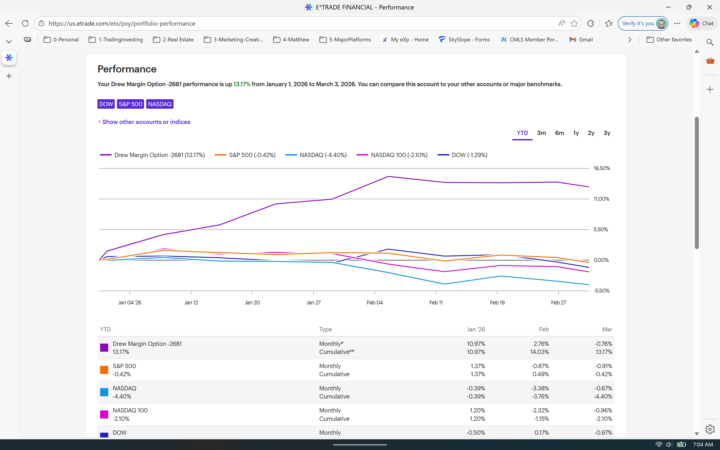The height and width of the screenshot is (450, 720).
Task: Open the SkySlope - Forms bookmark
Action: click(x=463, y=40)
